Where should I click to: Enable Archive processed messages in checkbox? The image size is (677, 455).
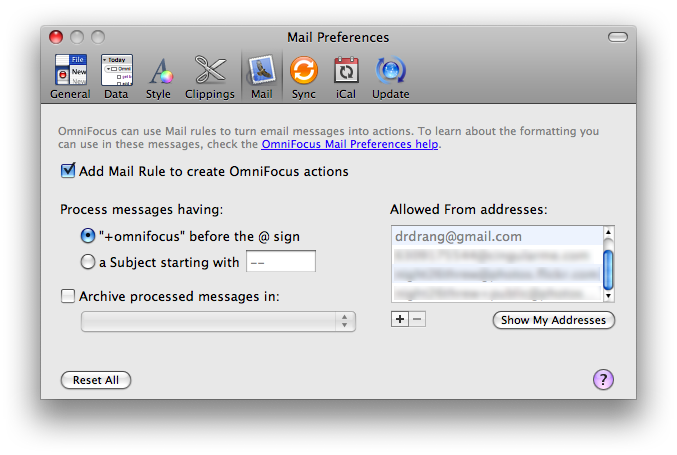(x=68, y=296)
